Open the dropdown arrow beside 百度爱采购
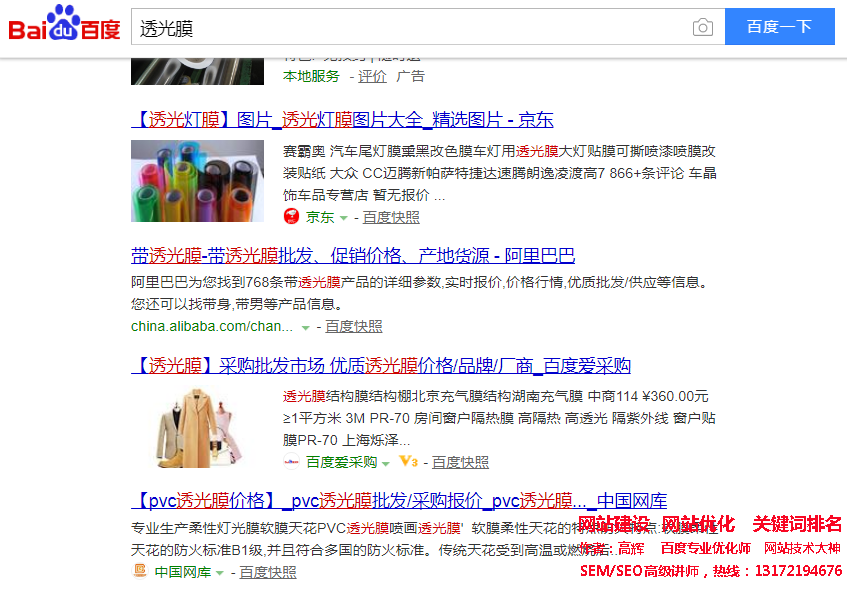Image resolution: width=847 pixels, height=593 pixels. pos(386,463)
